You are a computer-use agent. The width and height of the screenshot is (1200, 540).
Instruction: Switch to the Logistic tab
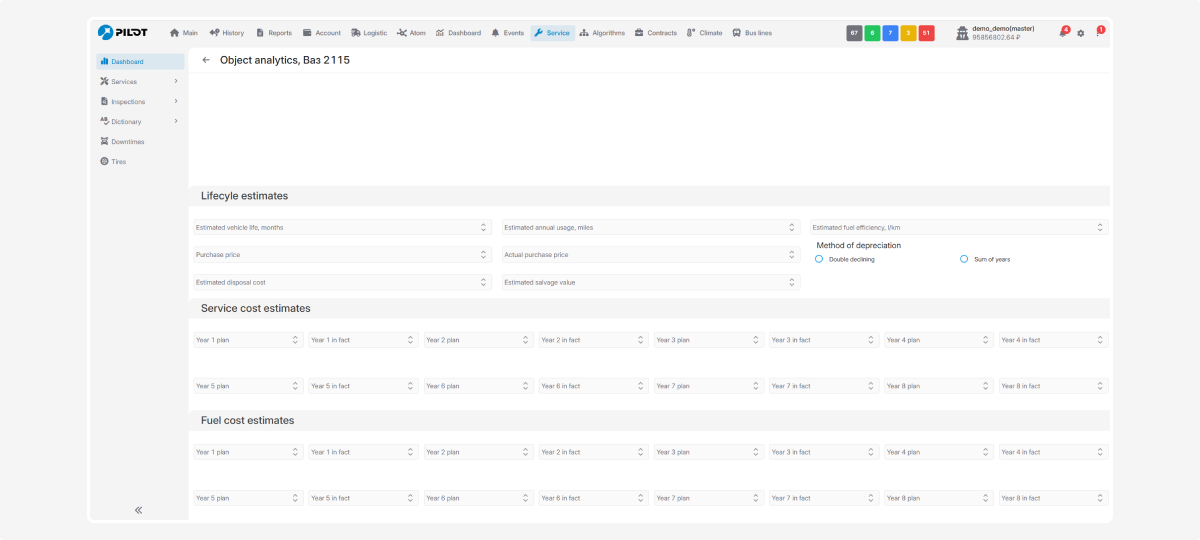pyautogui.click(x=368, y=33)
